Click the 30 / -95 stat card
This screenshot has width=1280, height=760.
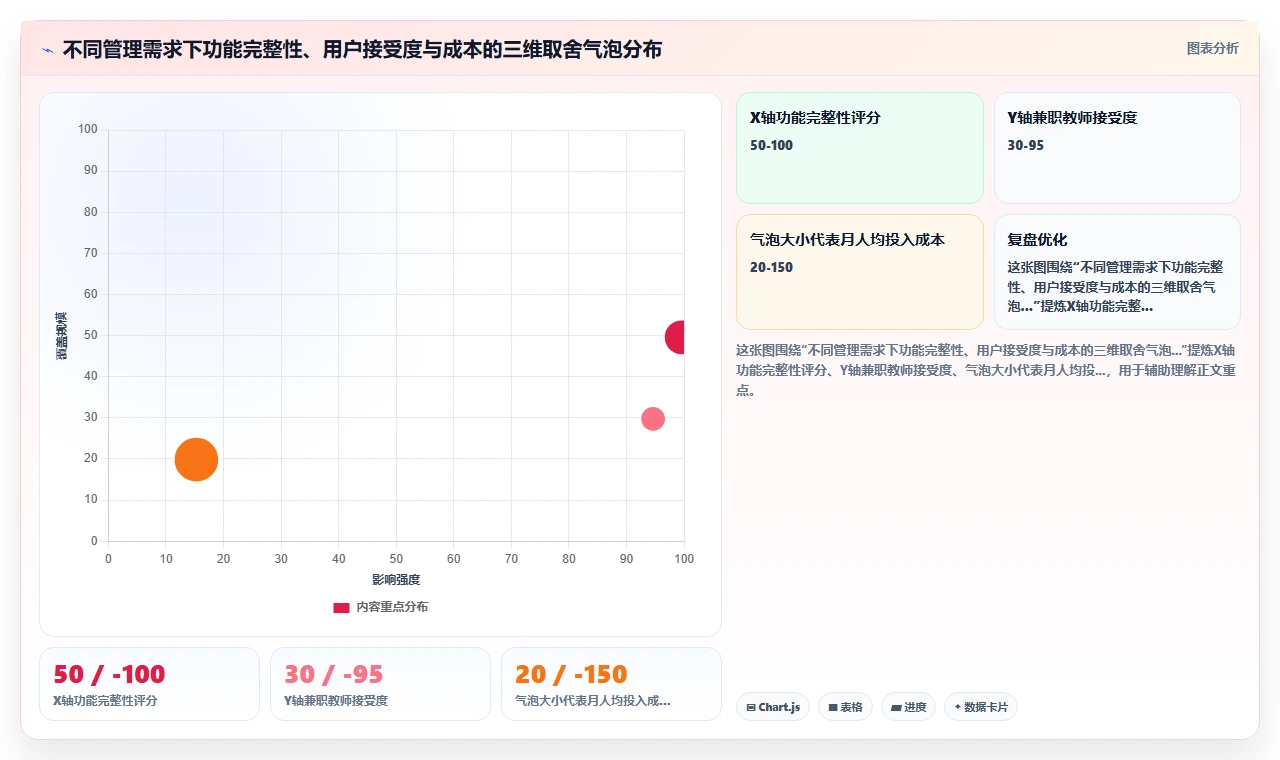coord(380,684)
